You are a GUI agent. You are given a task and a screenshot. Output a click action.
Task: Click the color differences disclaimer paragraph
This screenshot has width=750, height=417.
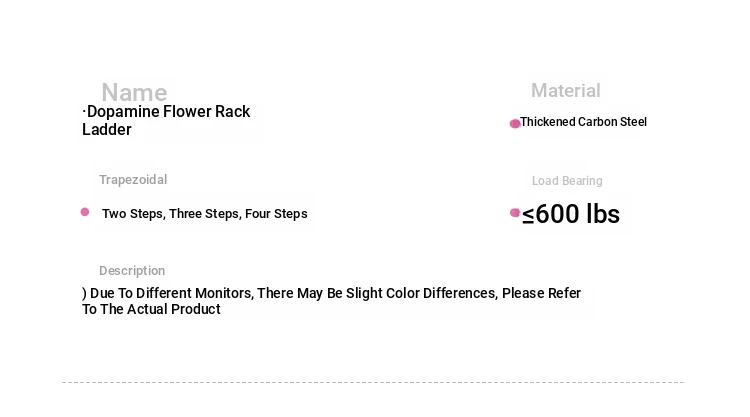(331, 301)
